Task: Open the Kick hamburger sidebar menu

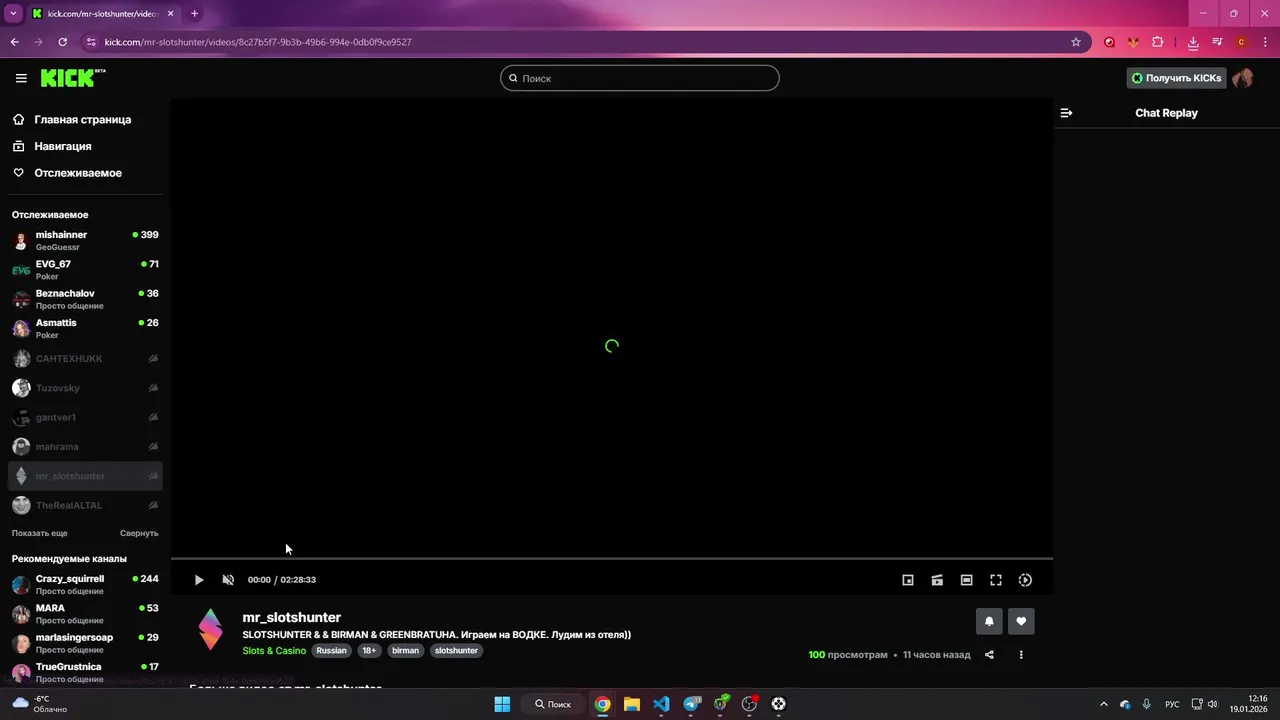Action: point(21,78)
